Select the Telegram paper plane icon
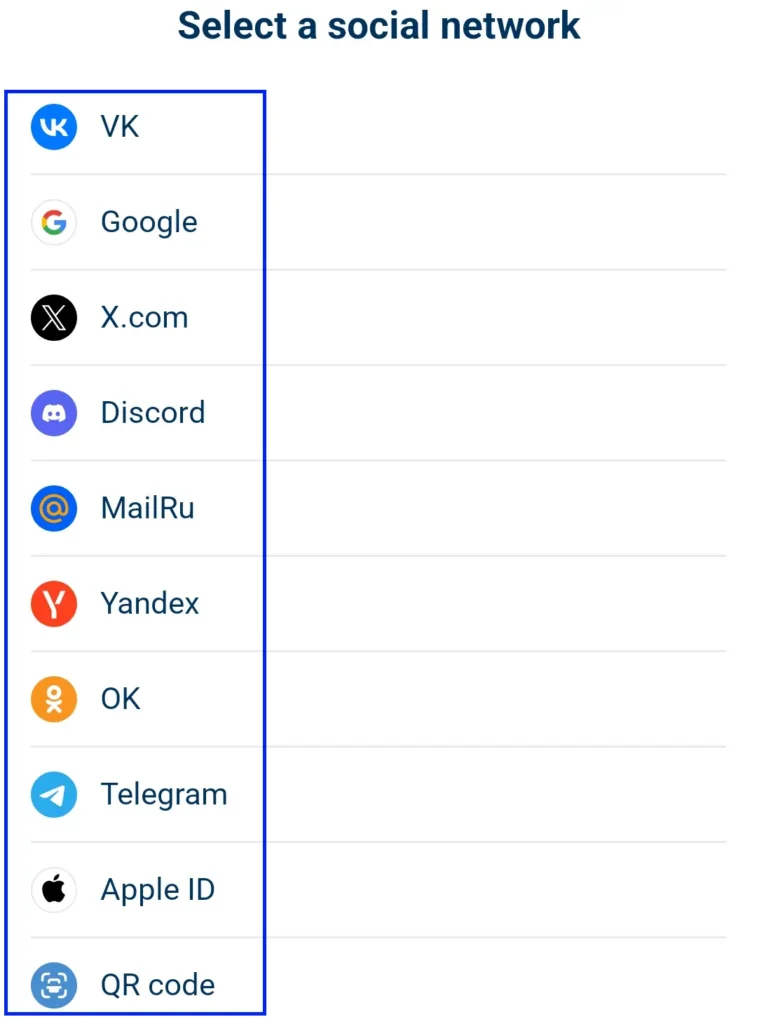The width and height of the screenshot is (757, 1024). [54, 794]
